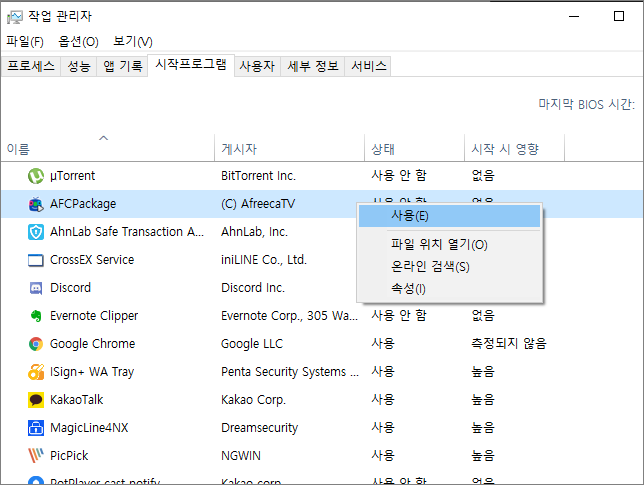Image resolution: width=644 pixels, height=485 pixels.
Task: Select the Evernote Clipper row name
Action: (94, 316)
